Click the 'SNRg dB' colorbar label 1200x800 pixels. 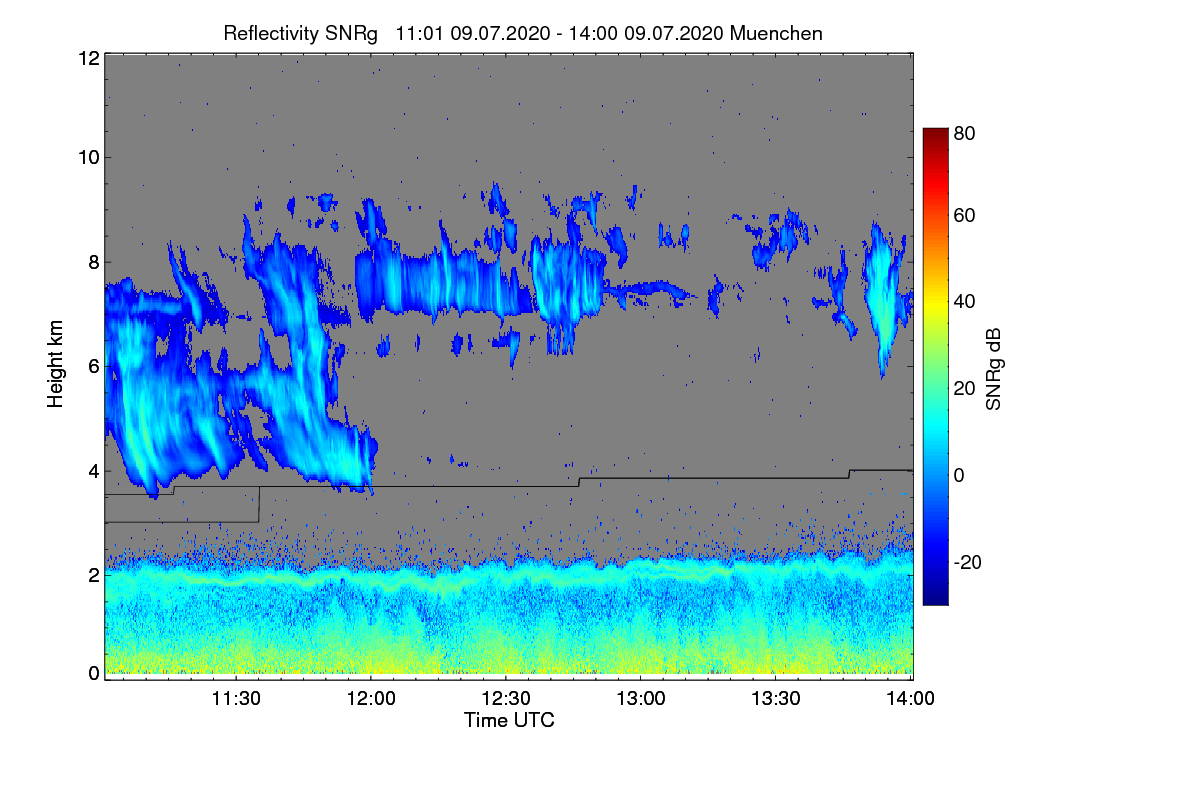click(993, 368)
